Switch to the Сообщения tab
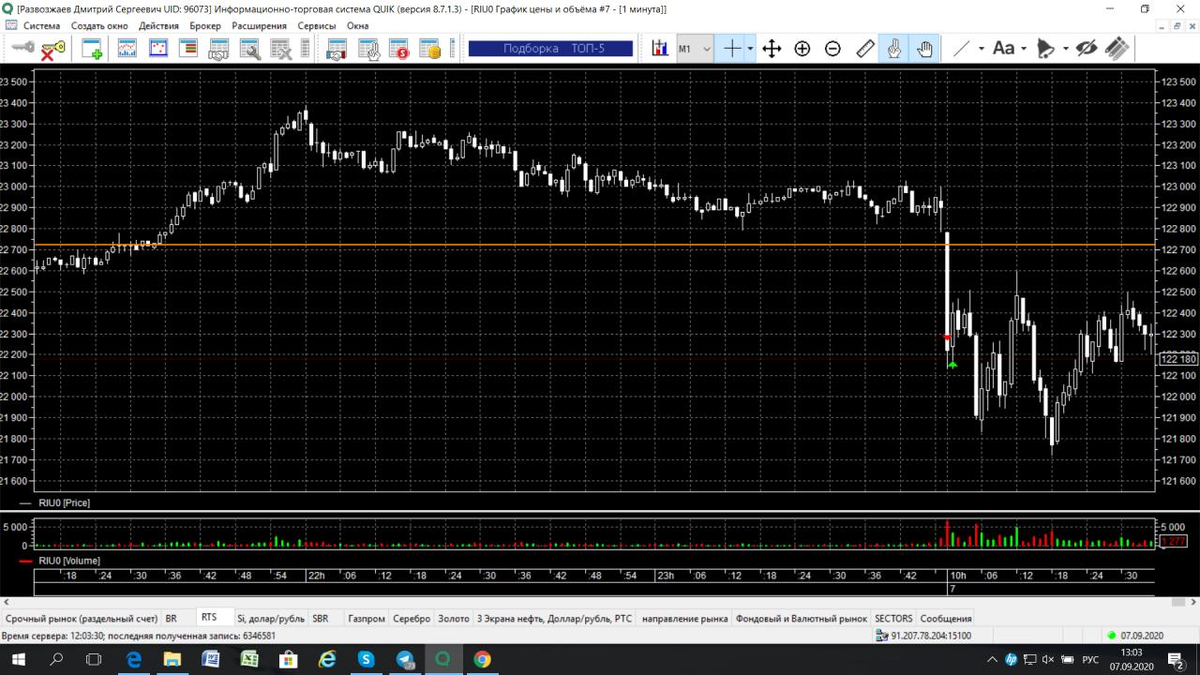 tap(946, 619)
